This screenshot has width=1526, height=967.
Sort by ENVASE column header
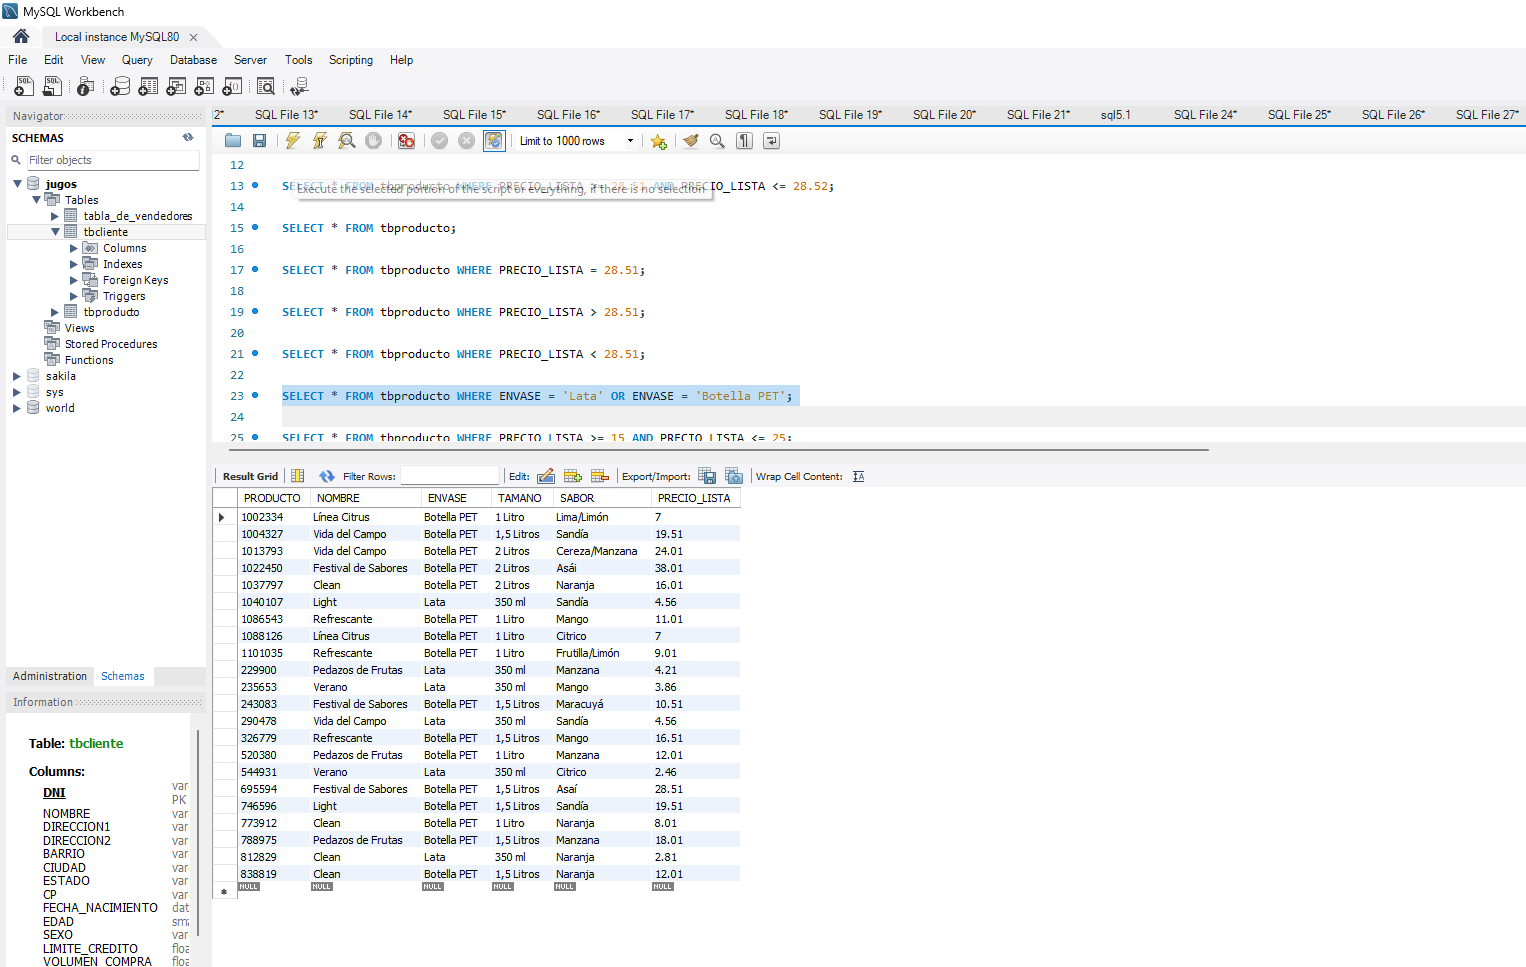tap(455, 498)
